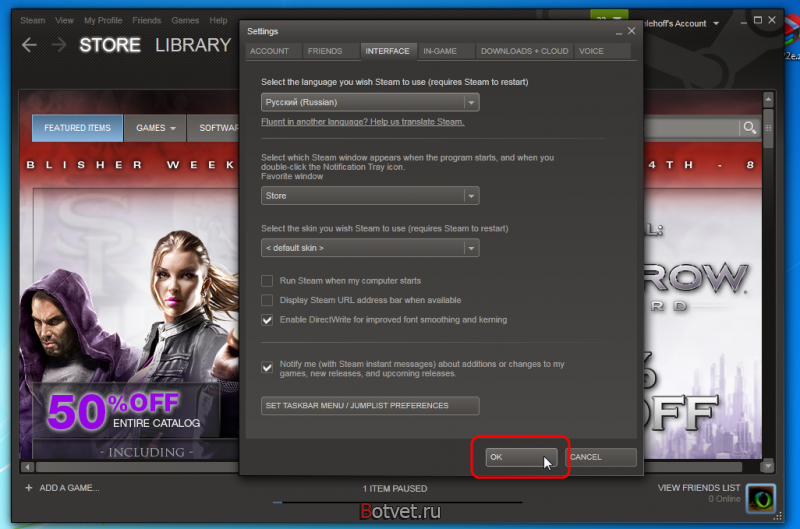
Task: Close the Settings dialog with X
Action: (632, 31)
